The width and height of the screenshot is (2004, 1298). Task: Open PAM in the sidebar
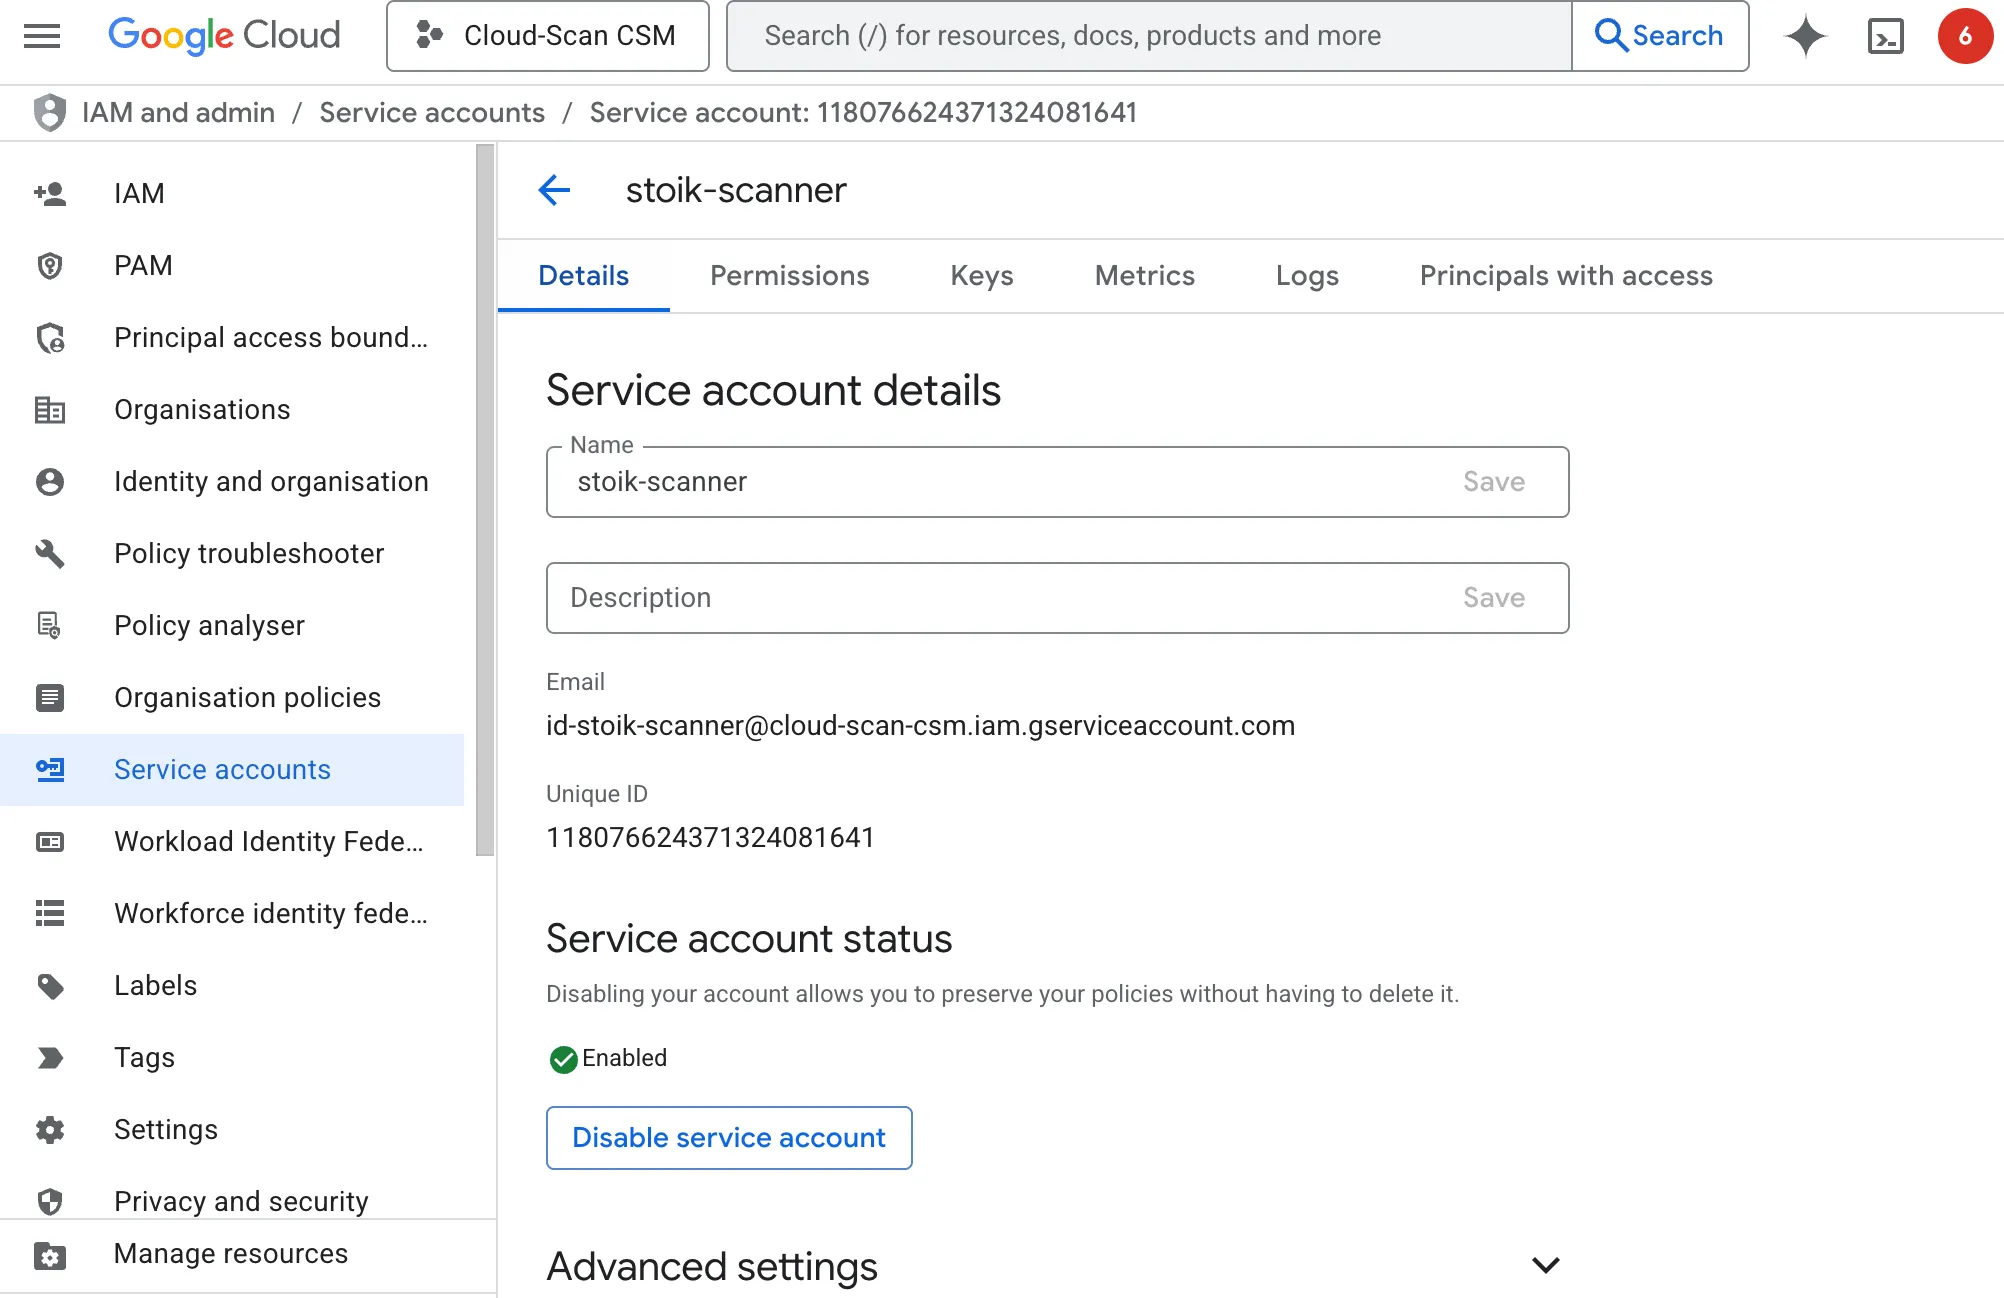[x=232, y=265]
